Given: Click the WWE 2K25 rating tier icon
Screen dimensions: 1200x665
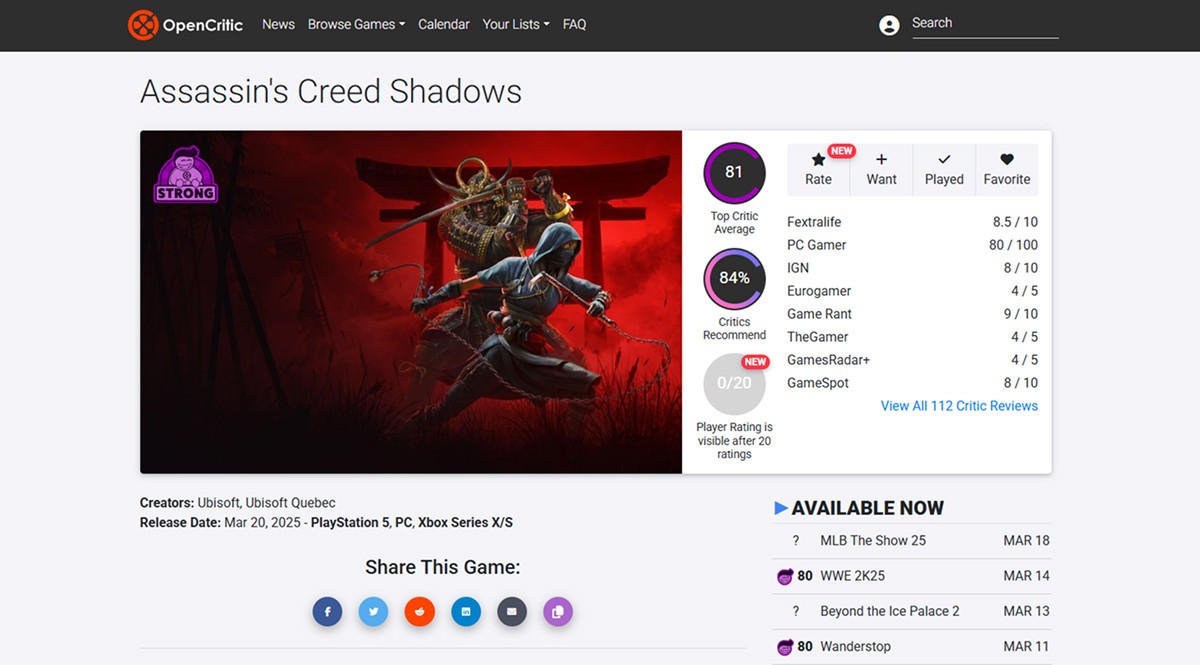Looking at the screenshot, I should coord(785,576).
